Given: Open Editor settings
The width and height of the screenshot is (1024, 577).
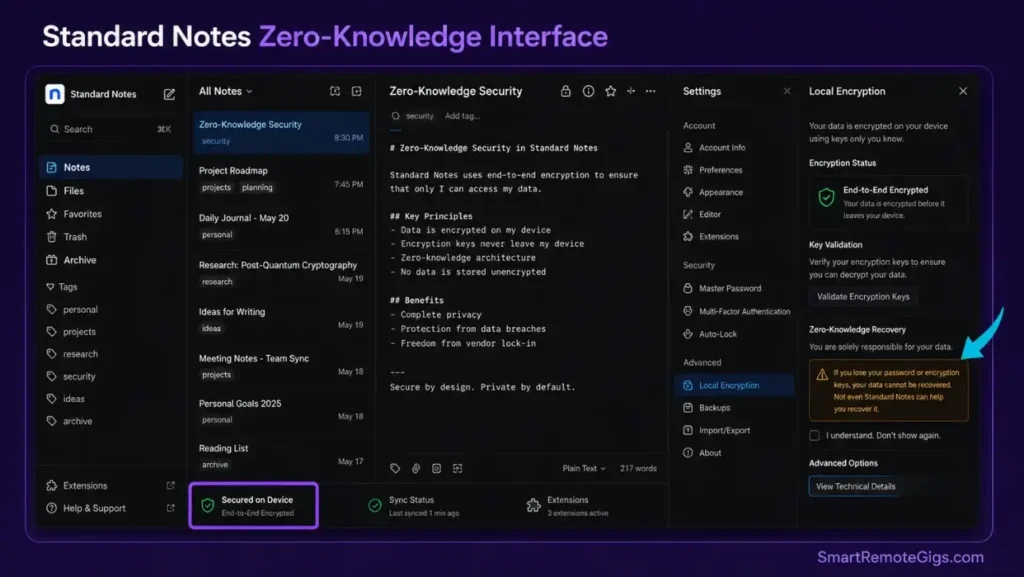Looking at the screenshot, I should (702, 214).
